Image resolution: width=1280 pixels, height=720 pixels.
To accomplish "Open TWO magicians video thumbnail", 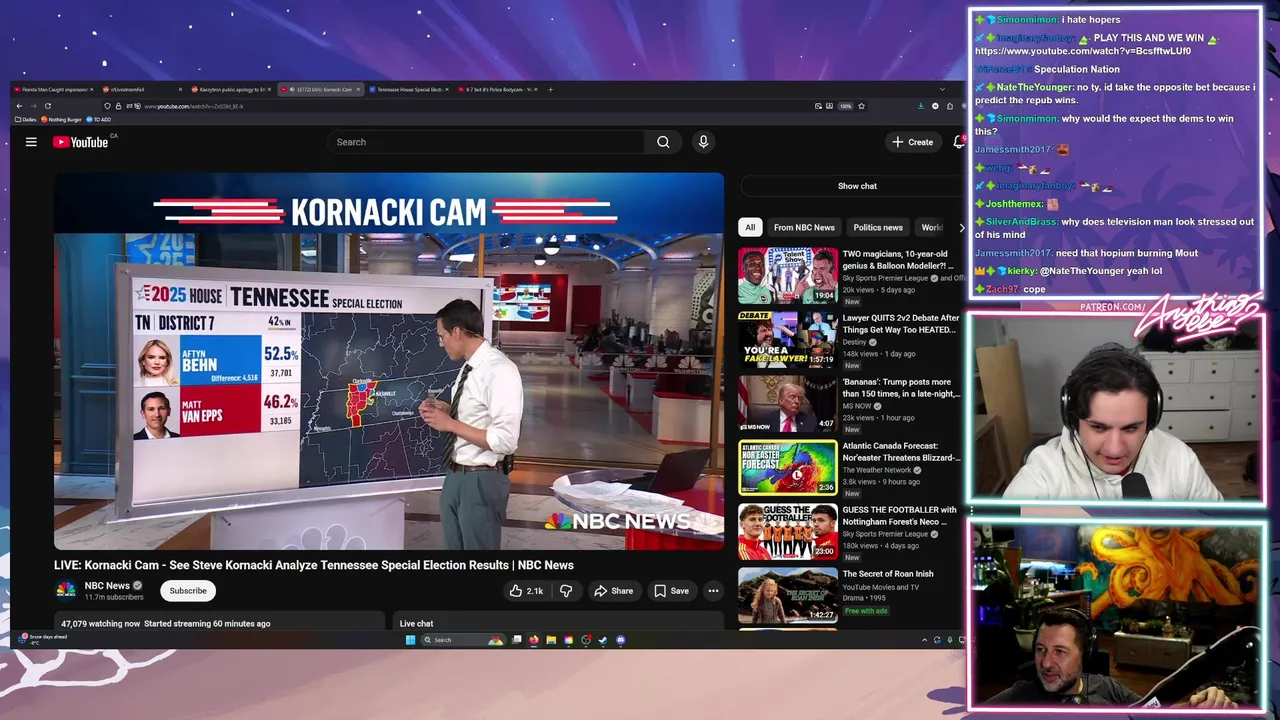I will click(788, 275).
